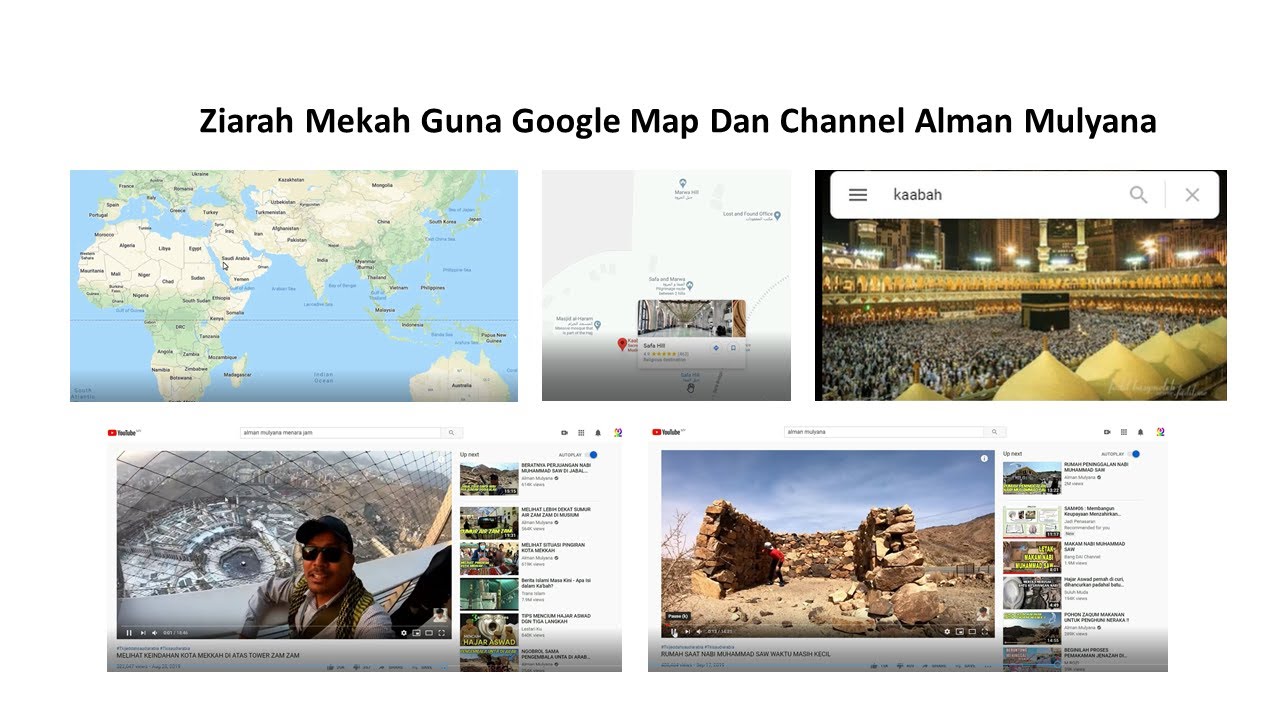The height and width of the screenshot is (720, 1280).
Task: Click the directions icon on Safa Hill card
Action: tap(716, 348)
